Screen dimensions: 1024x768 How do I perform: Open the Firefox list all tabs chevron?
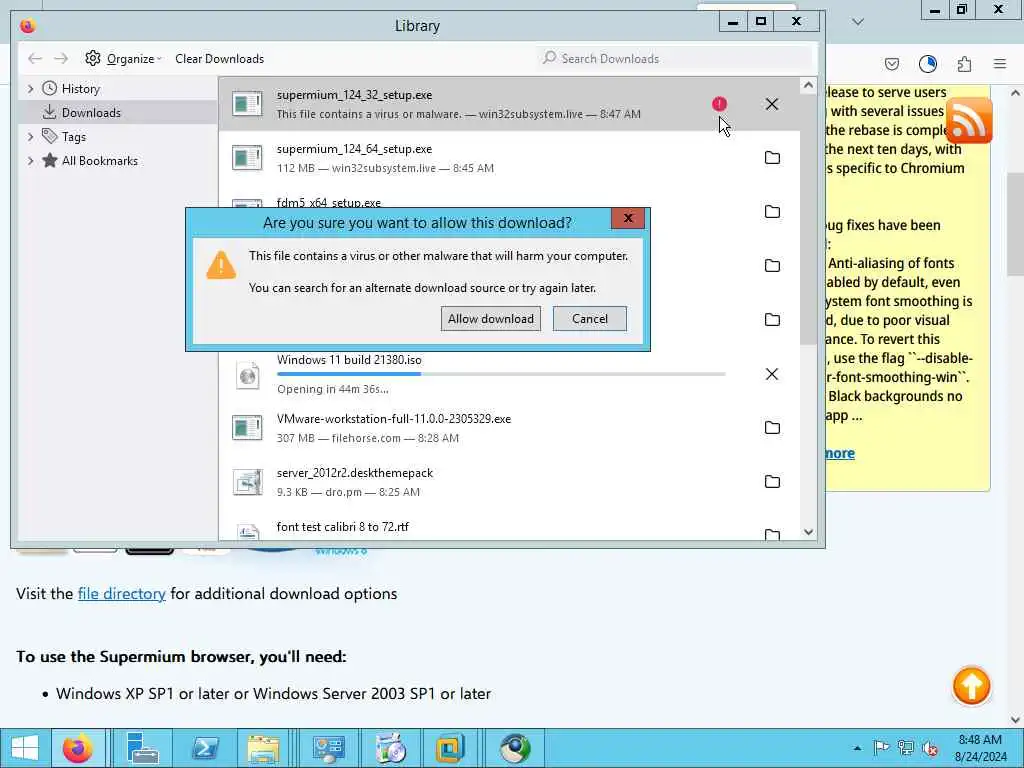tap(858, 22)
